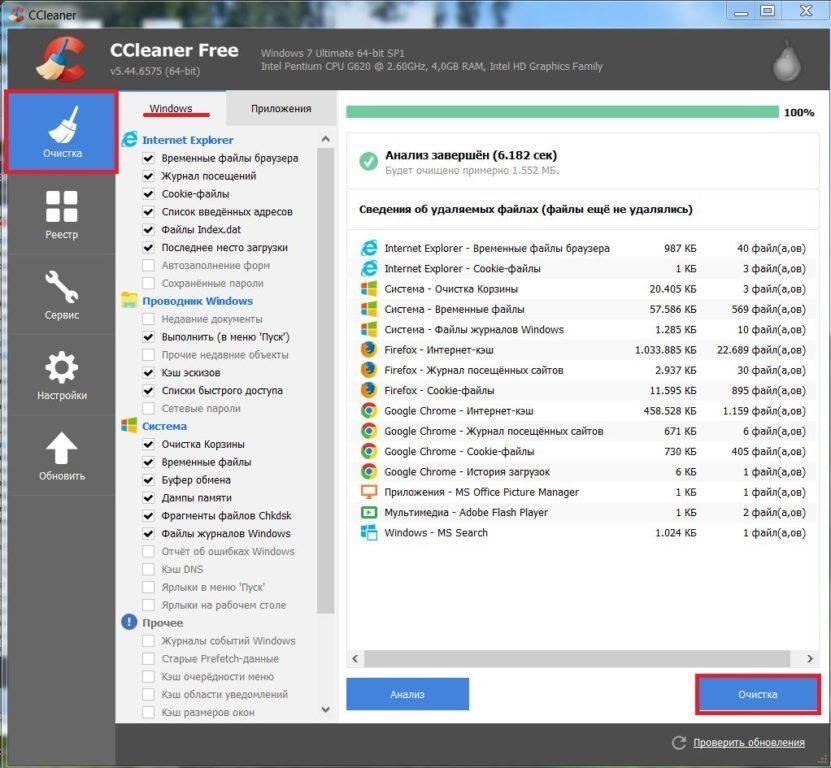Enable Сохранённые пароли checkbox

click(148, 283)
